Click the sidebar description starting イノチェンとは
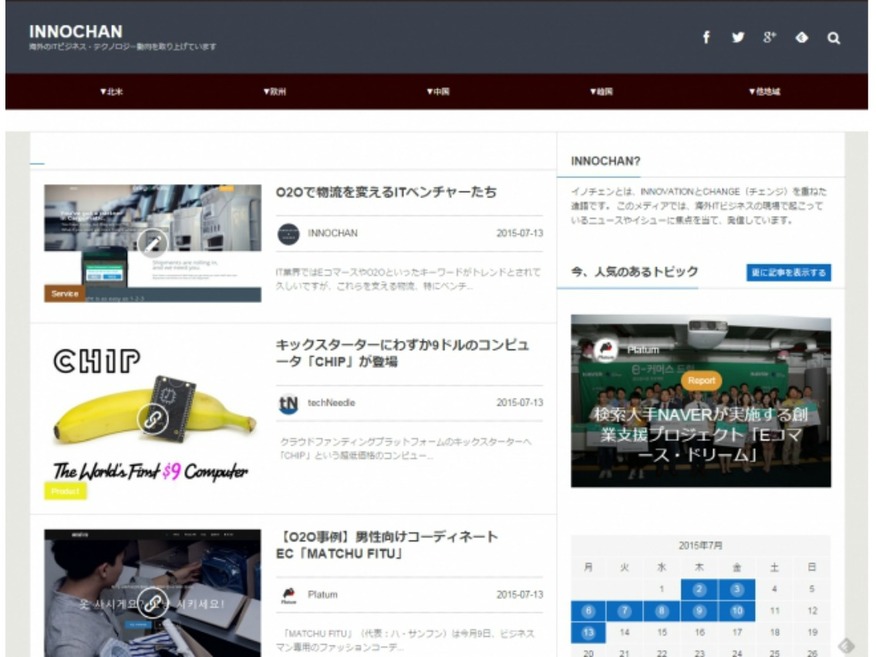The image size is (876, 657). (698, 206)
